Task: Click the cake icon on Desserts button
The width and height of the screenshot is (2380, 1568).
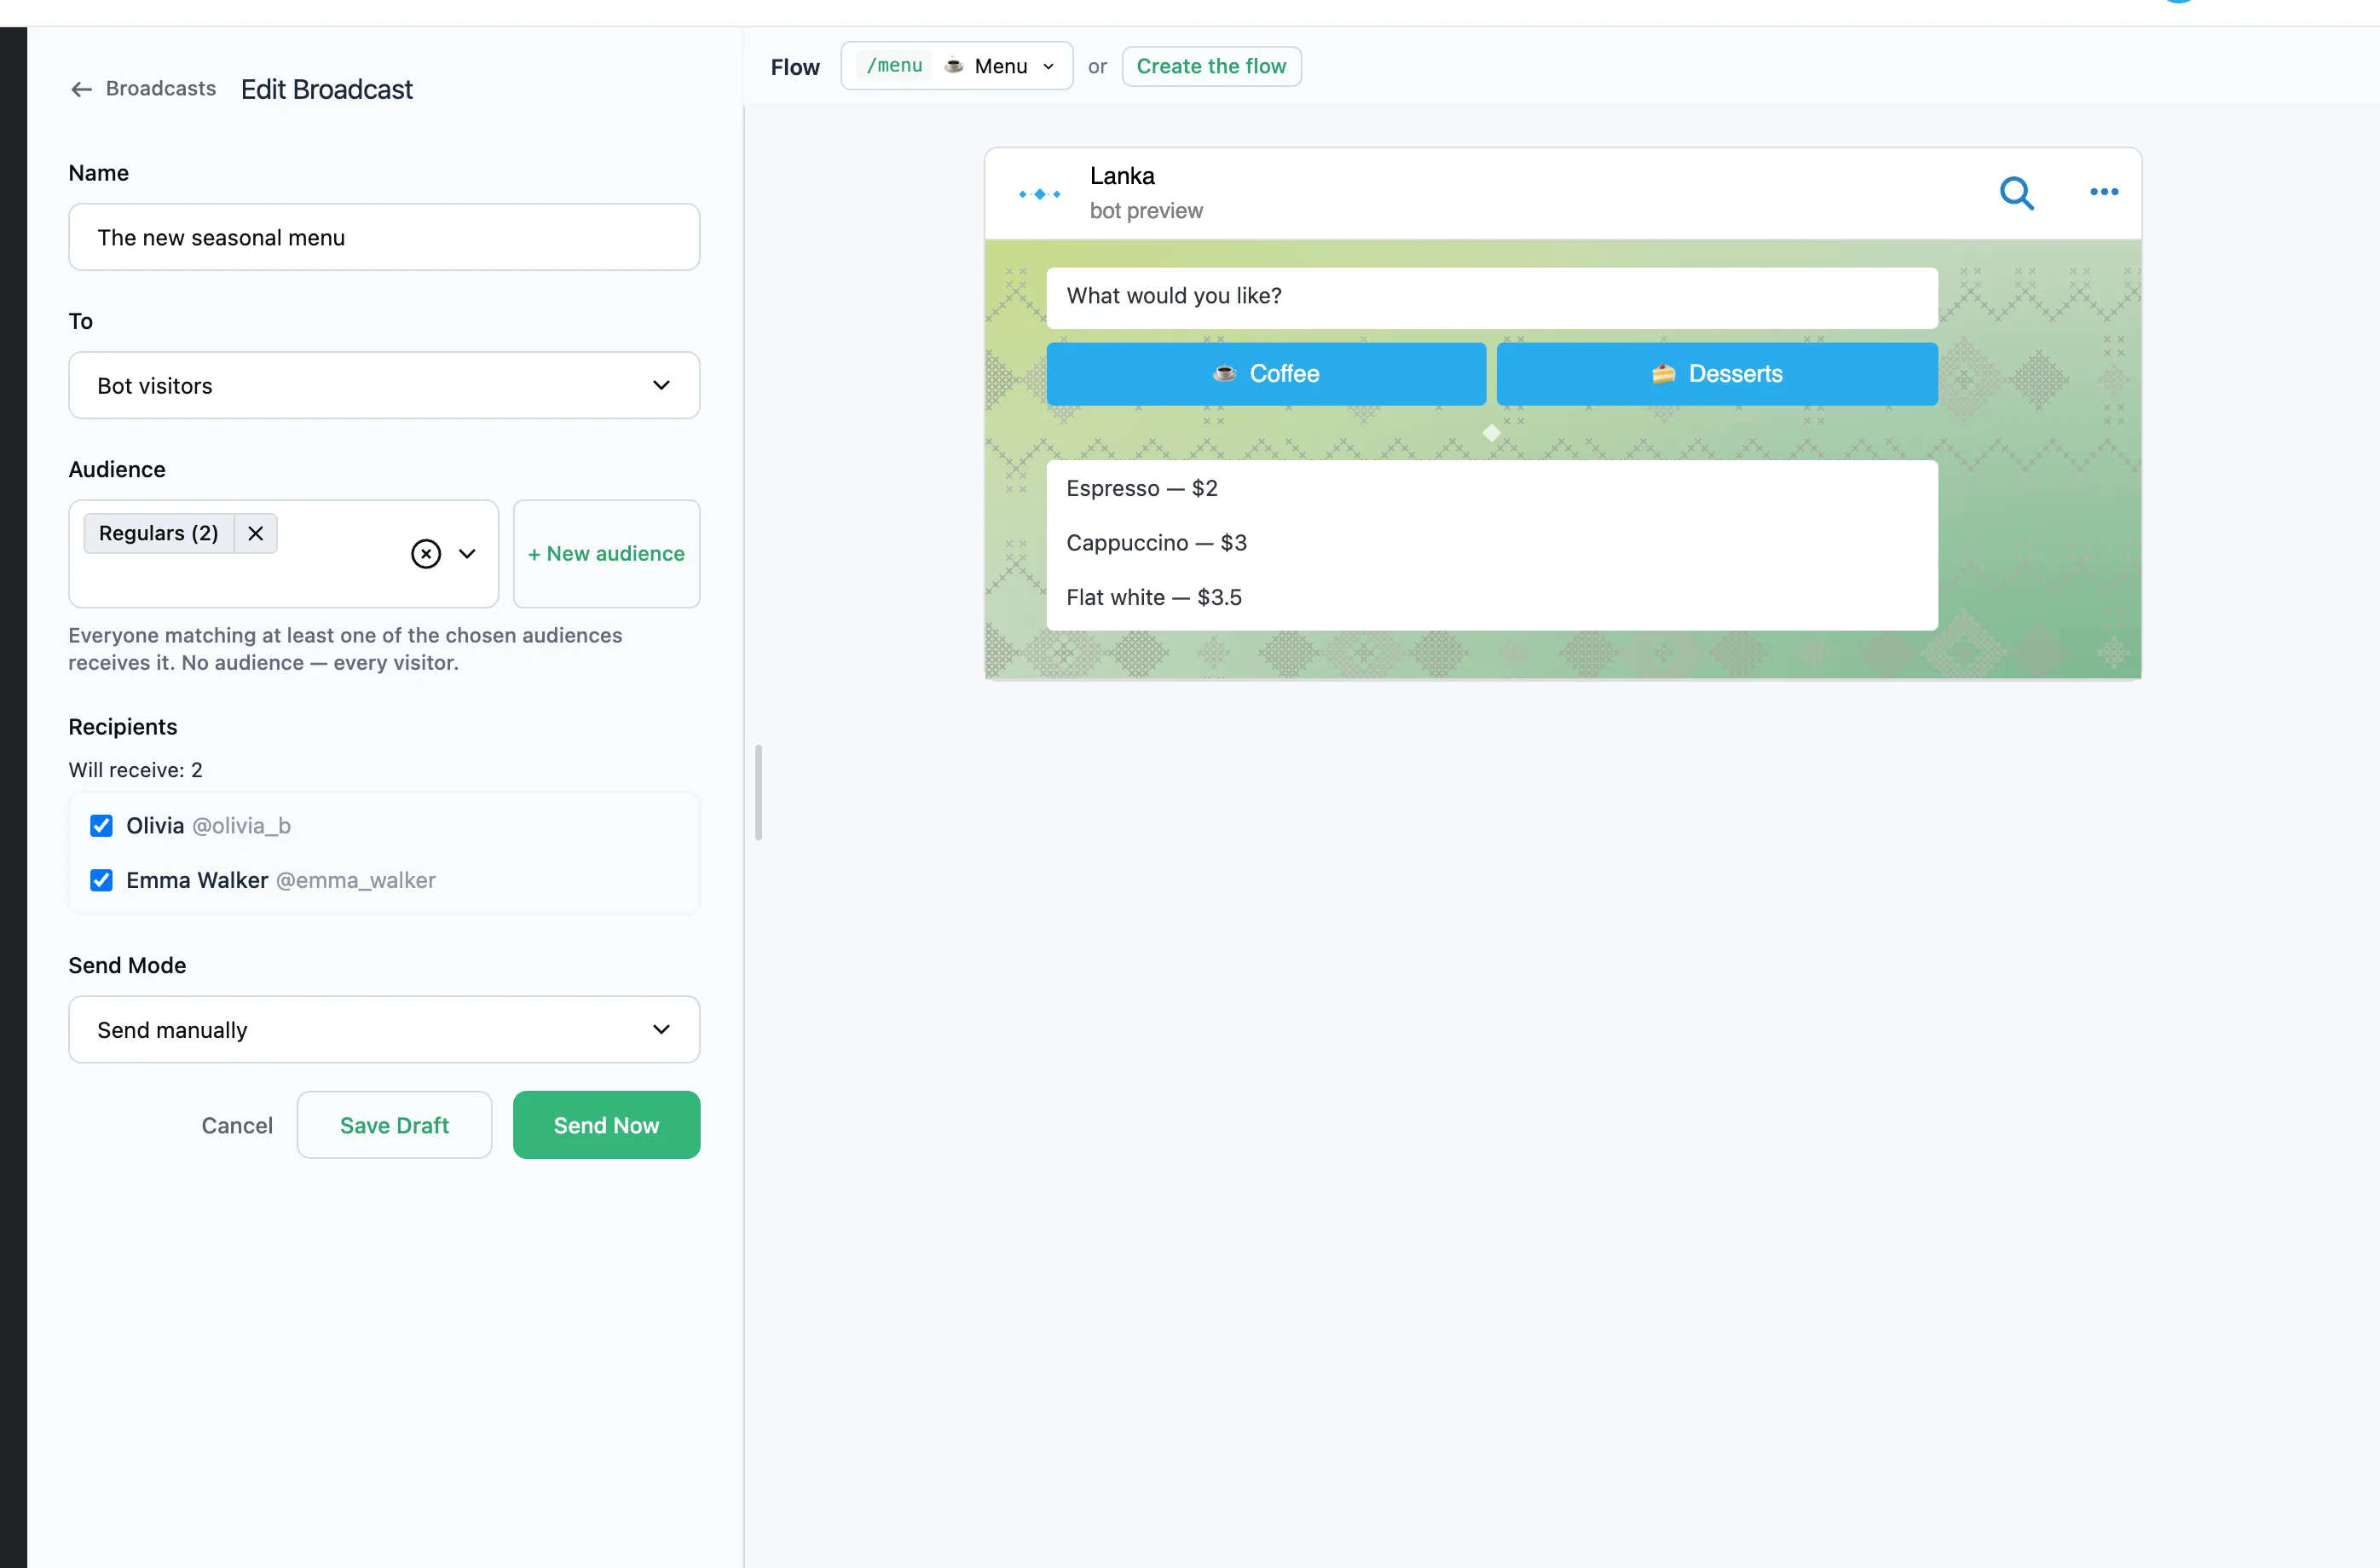Action: click(1663, 374)
